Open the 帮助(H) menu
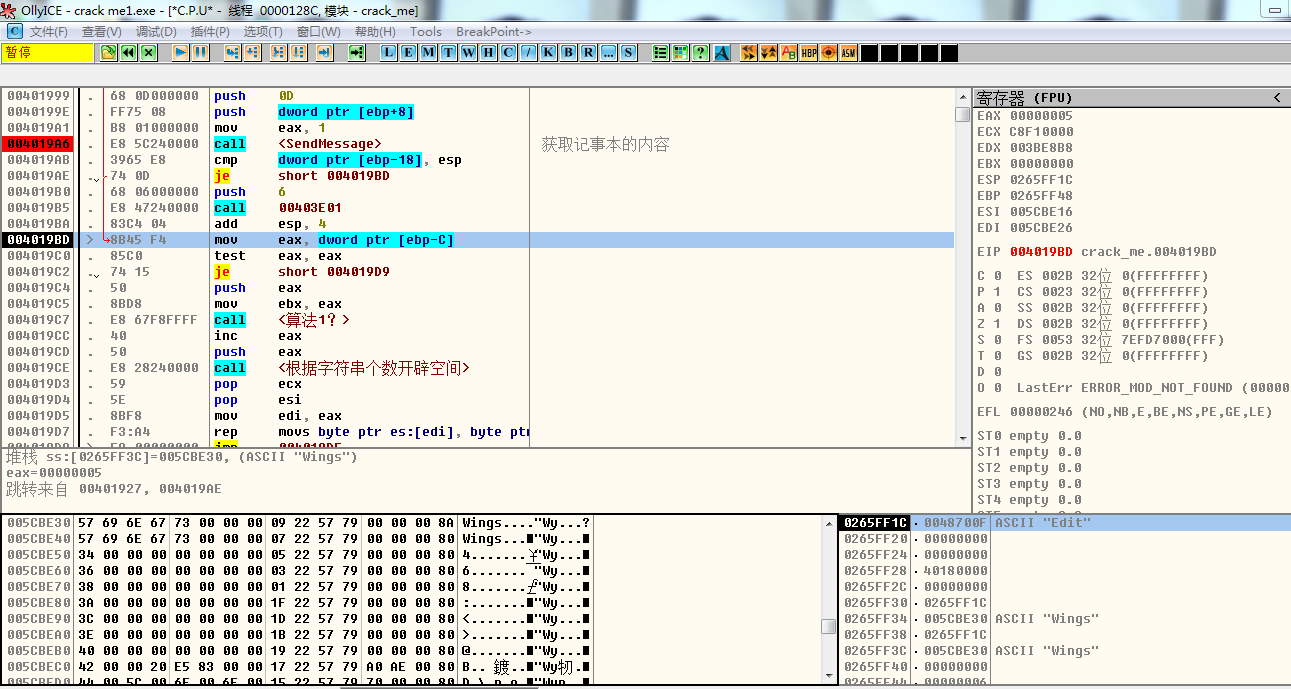Image resolution: width=1291 pixels, height=689 pixels. (x=375, y=31)
